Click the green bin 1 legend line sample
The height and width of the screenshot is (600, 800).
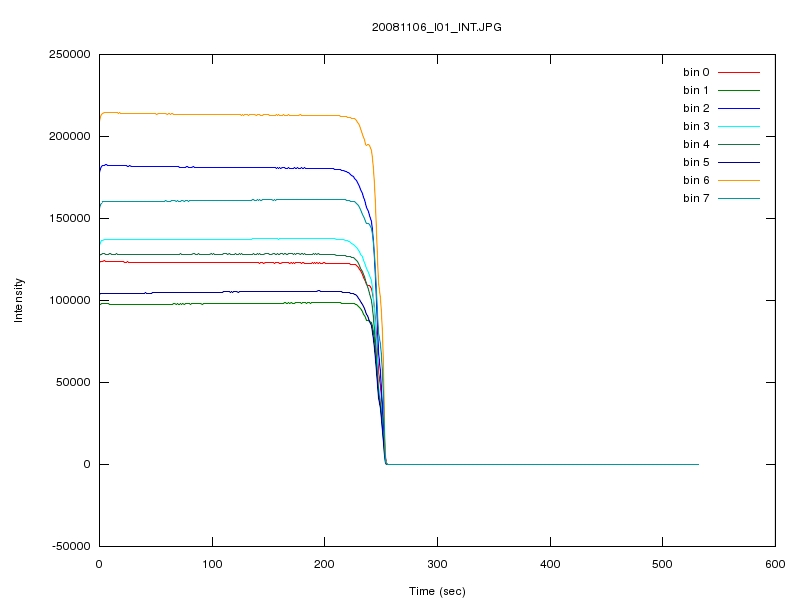pos(739,90)
